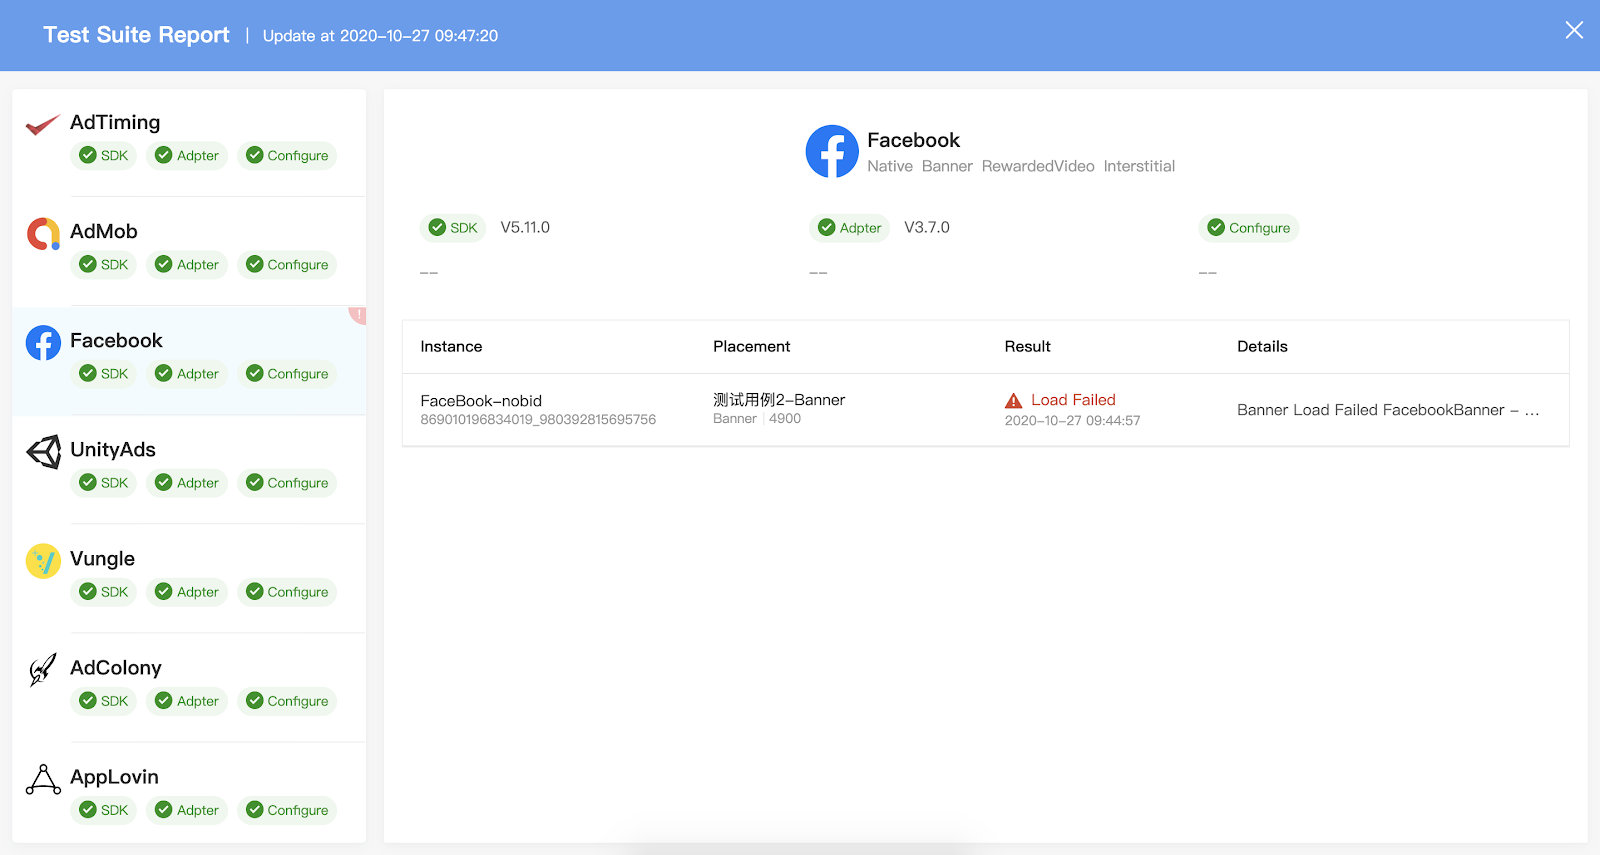
Task: Click AdMob SDK status badge
Action: [x=104, y=264]
